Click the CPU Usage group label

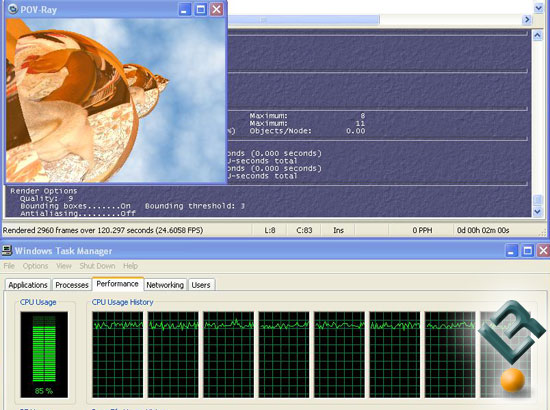38,302
